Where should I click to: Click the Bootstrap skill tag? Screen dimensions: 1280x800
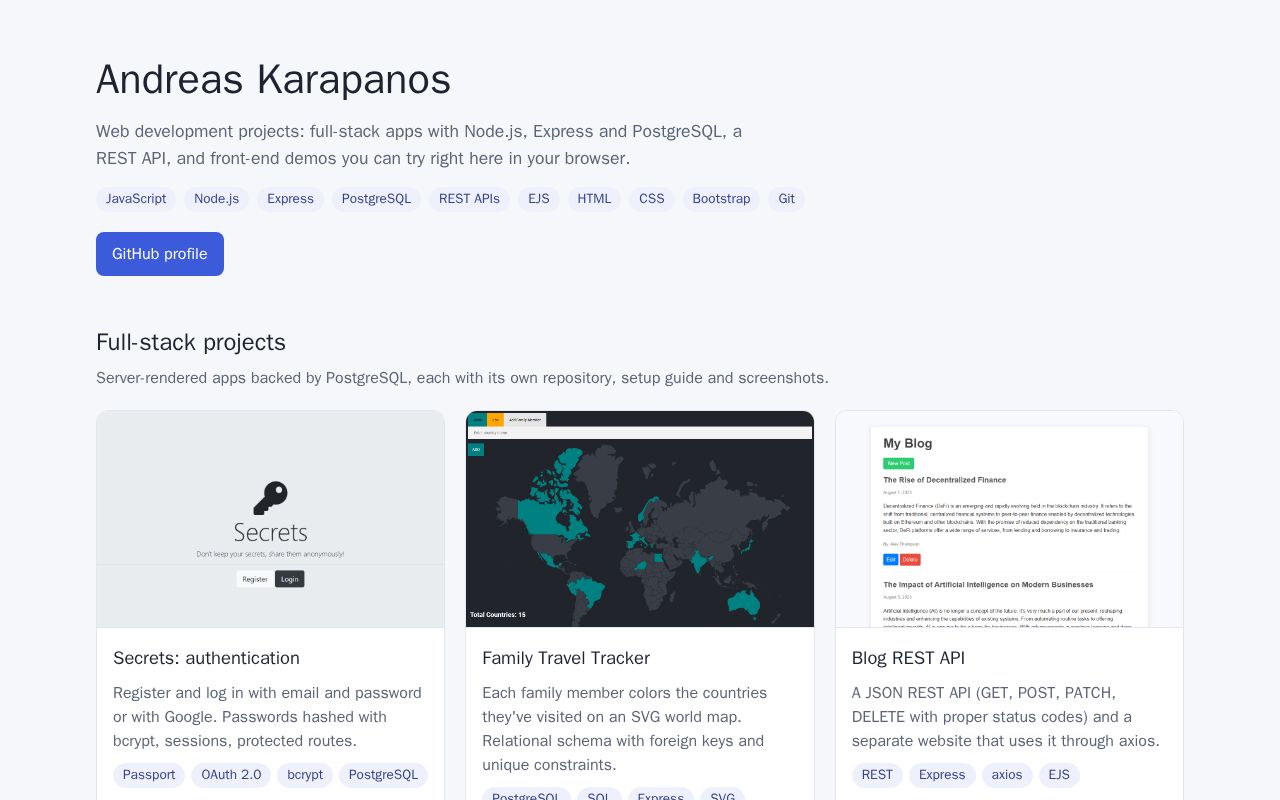pyautogui.click(x=721, y=199)
